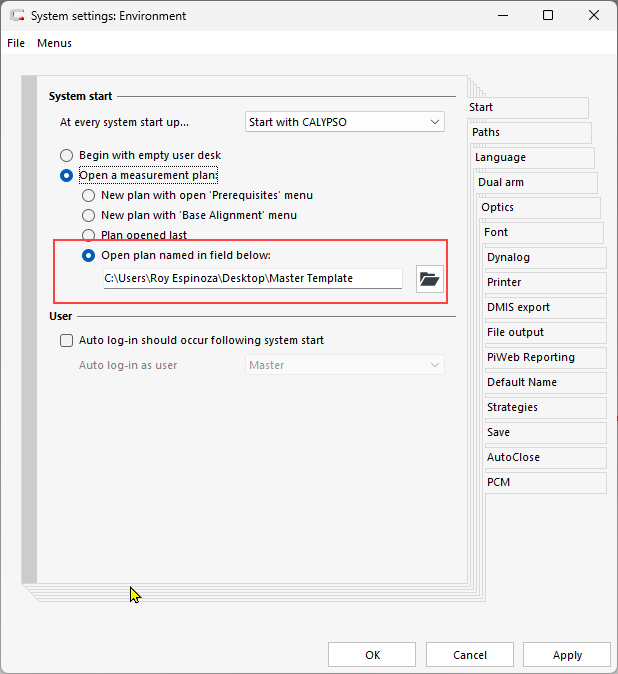Open the Start with CALYPSO dropdown
Screen dimensions: 618x674
tap(345, 122)
